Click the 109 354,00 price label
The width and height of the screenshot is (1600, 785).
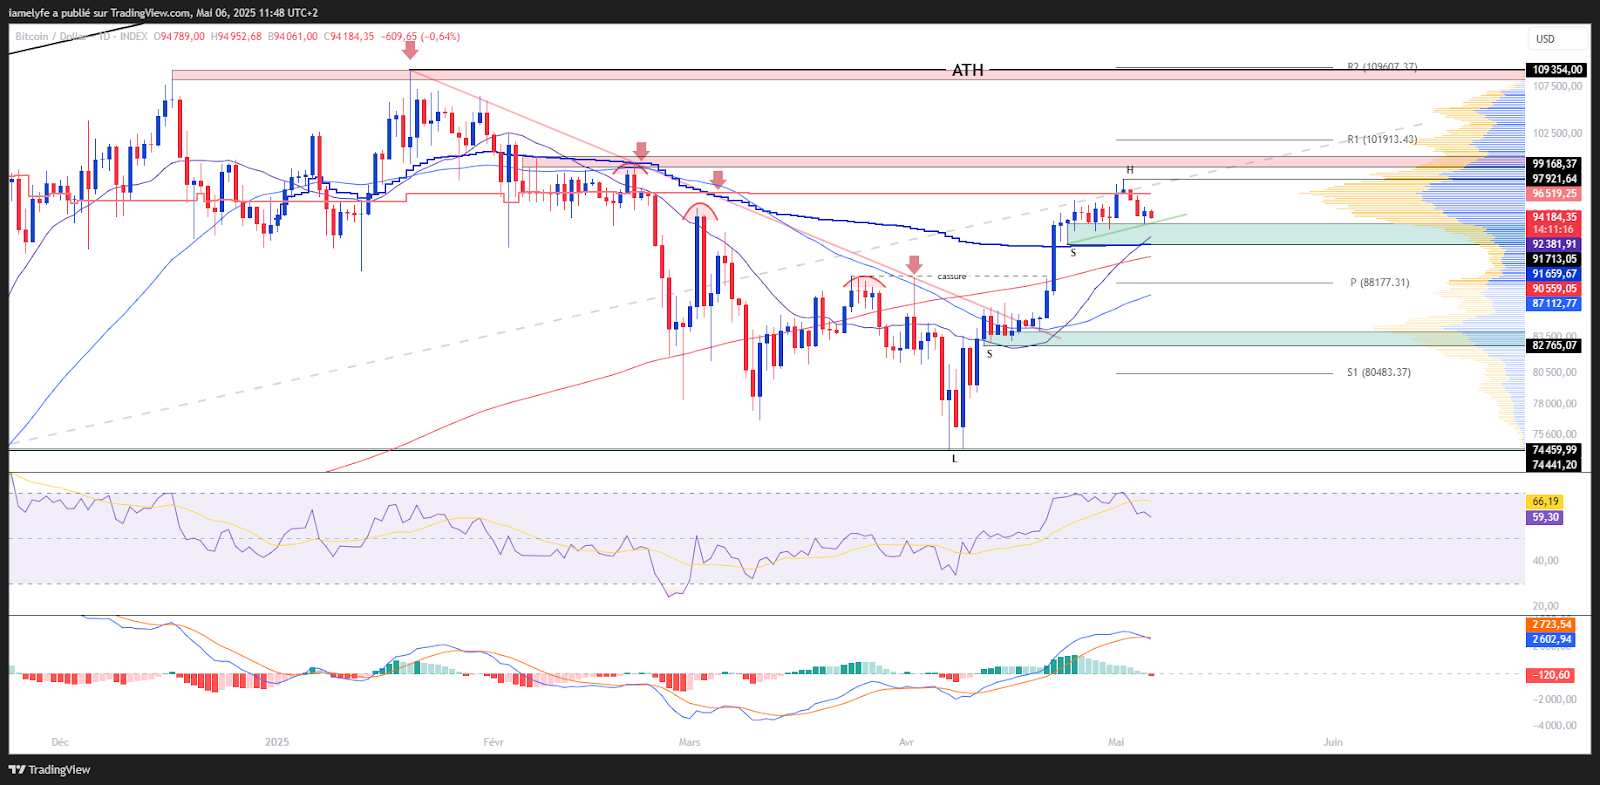coord(1558,70)
